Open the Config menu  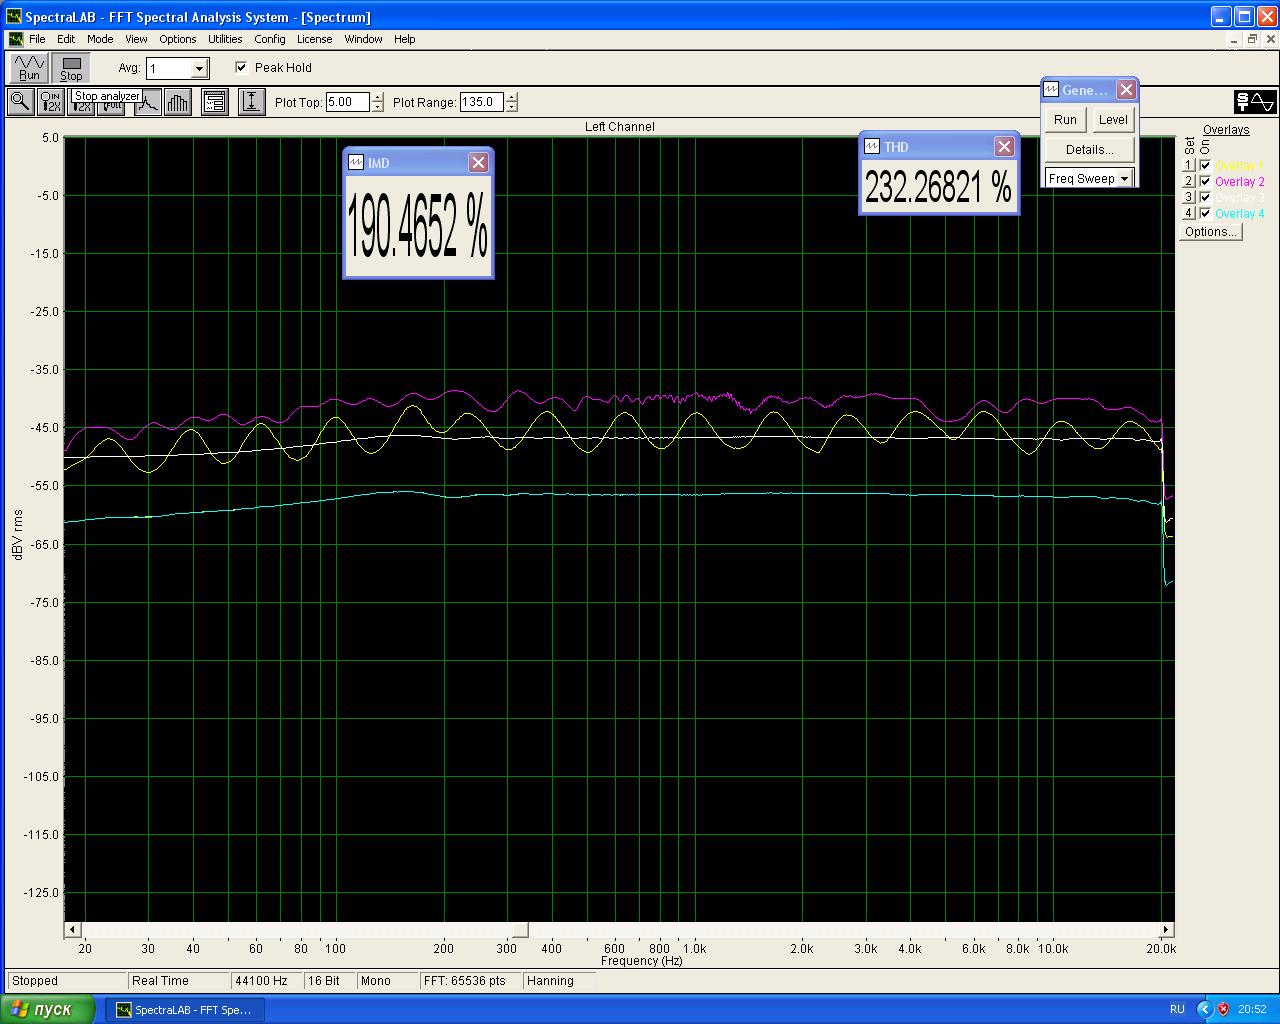pos(269,39)
